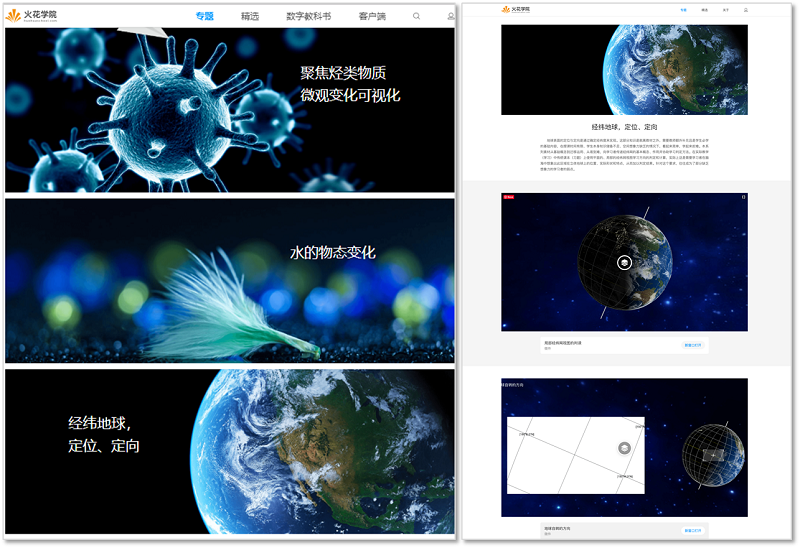Image resolution: width=800 pixels, height=548 pixels.
Task: Open the 经纬地球,定位、定向 earth banner
Action: point(230,452)
